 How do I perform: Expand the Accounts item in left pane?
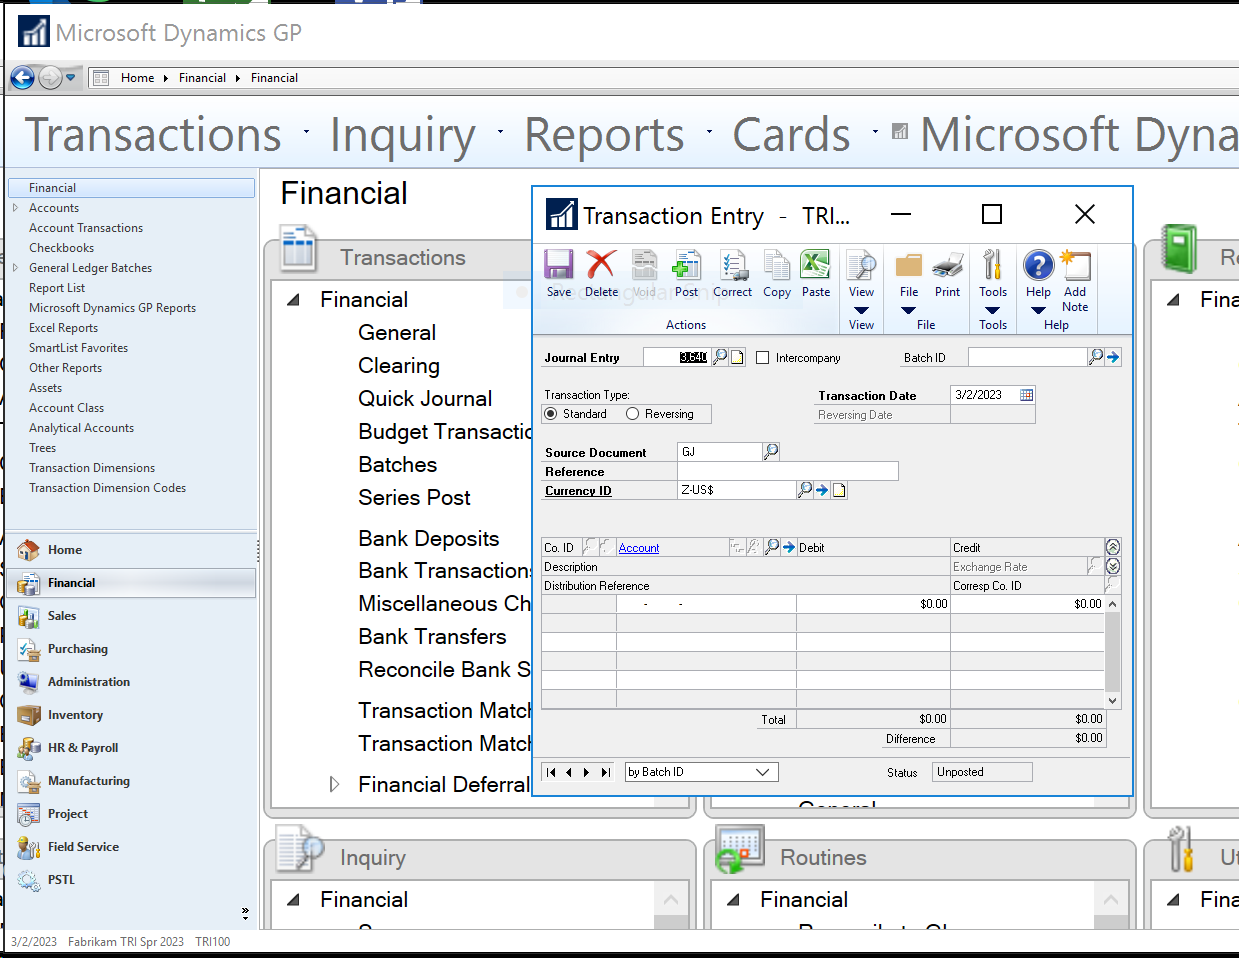15,208
